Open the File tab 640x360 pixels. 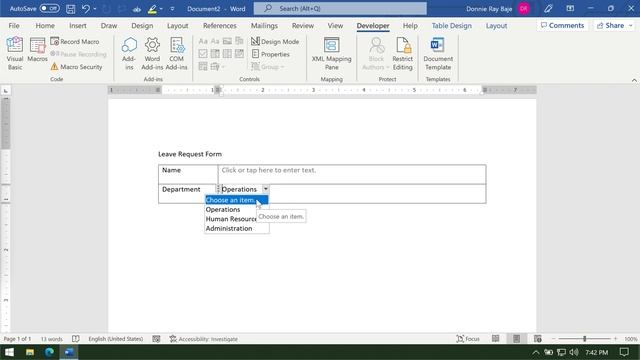14,25
